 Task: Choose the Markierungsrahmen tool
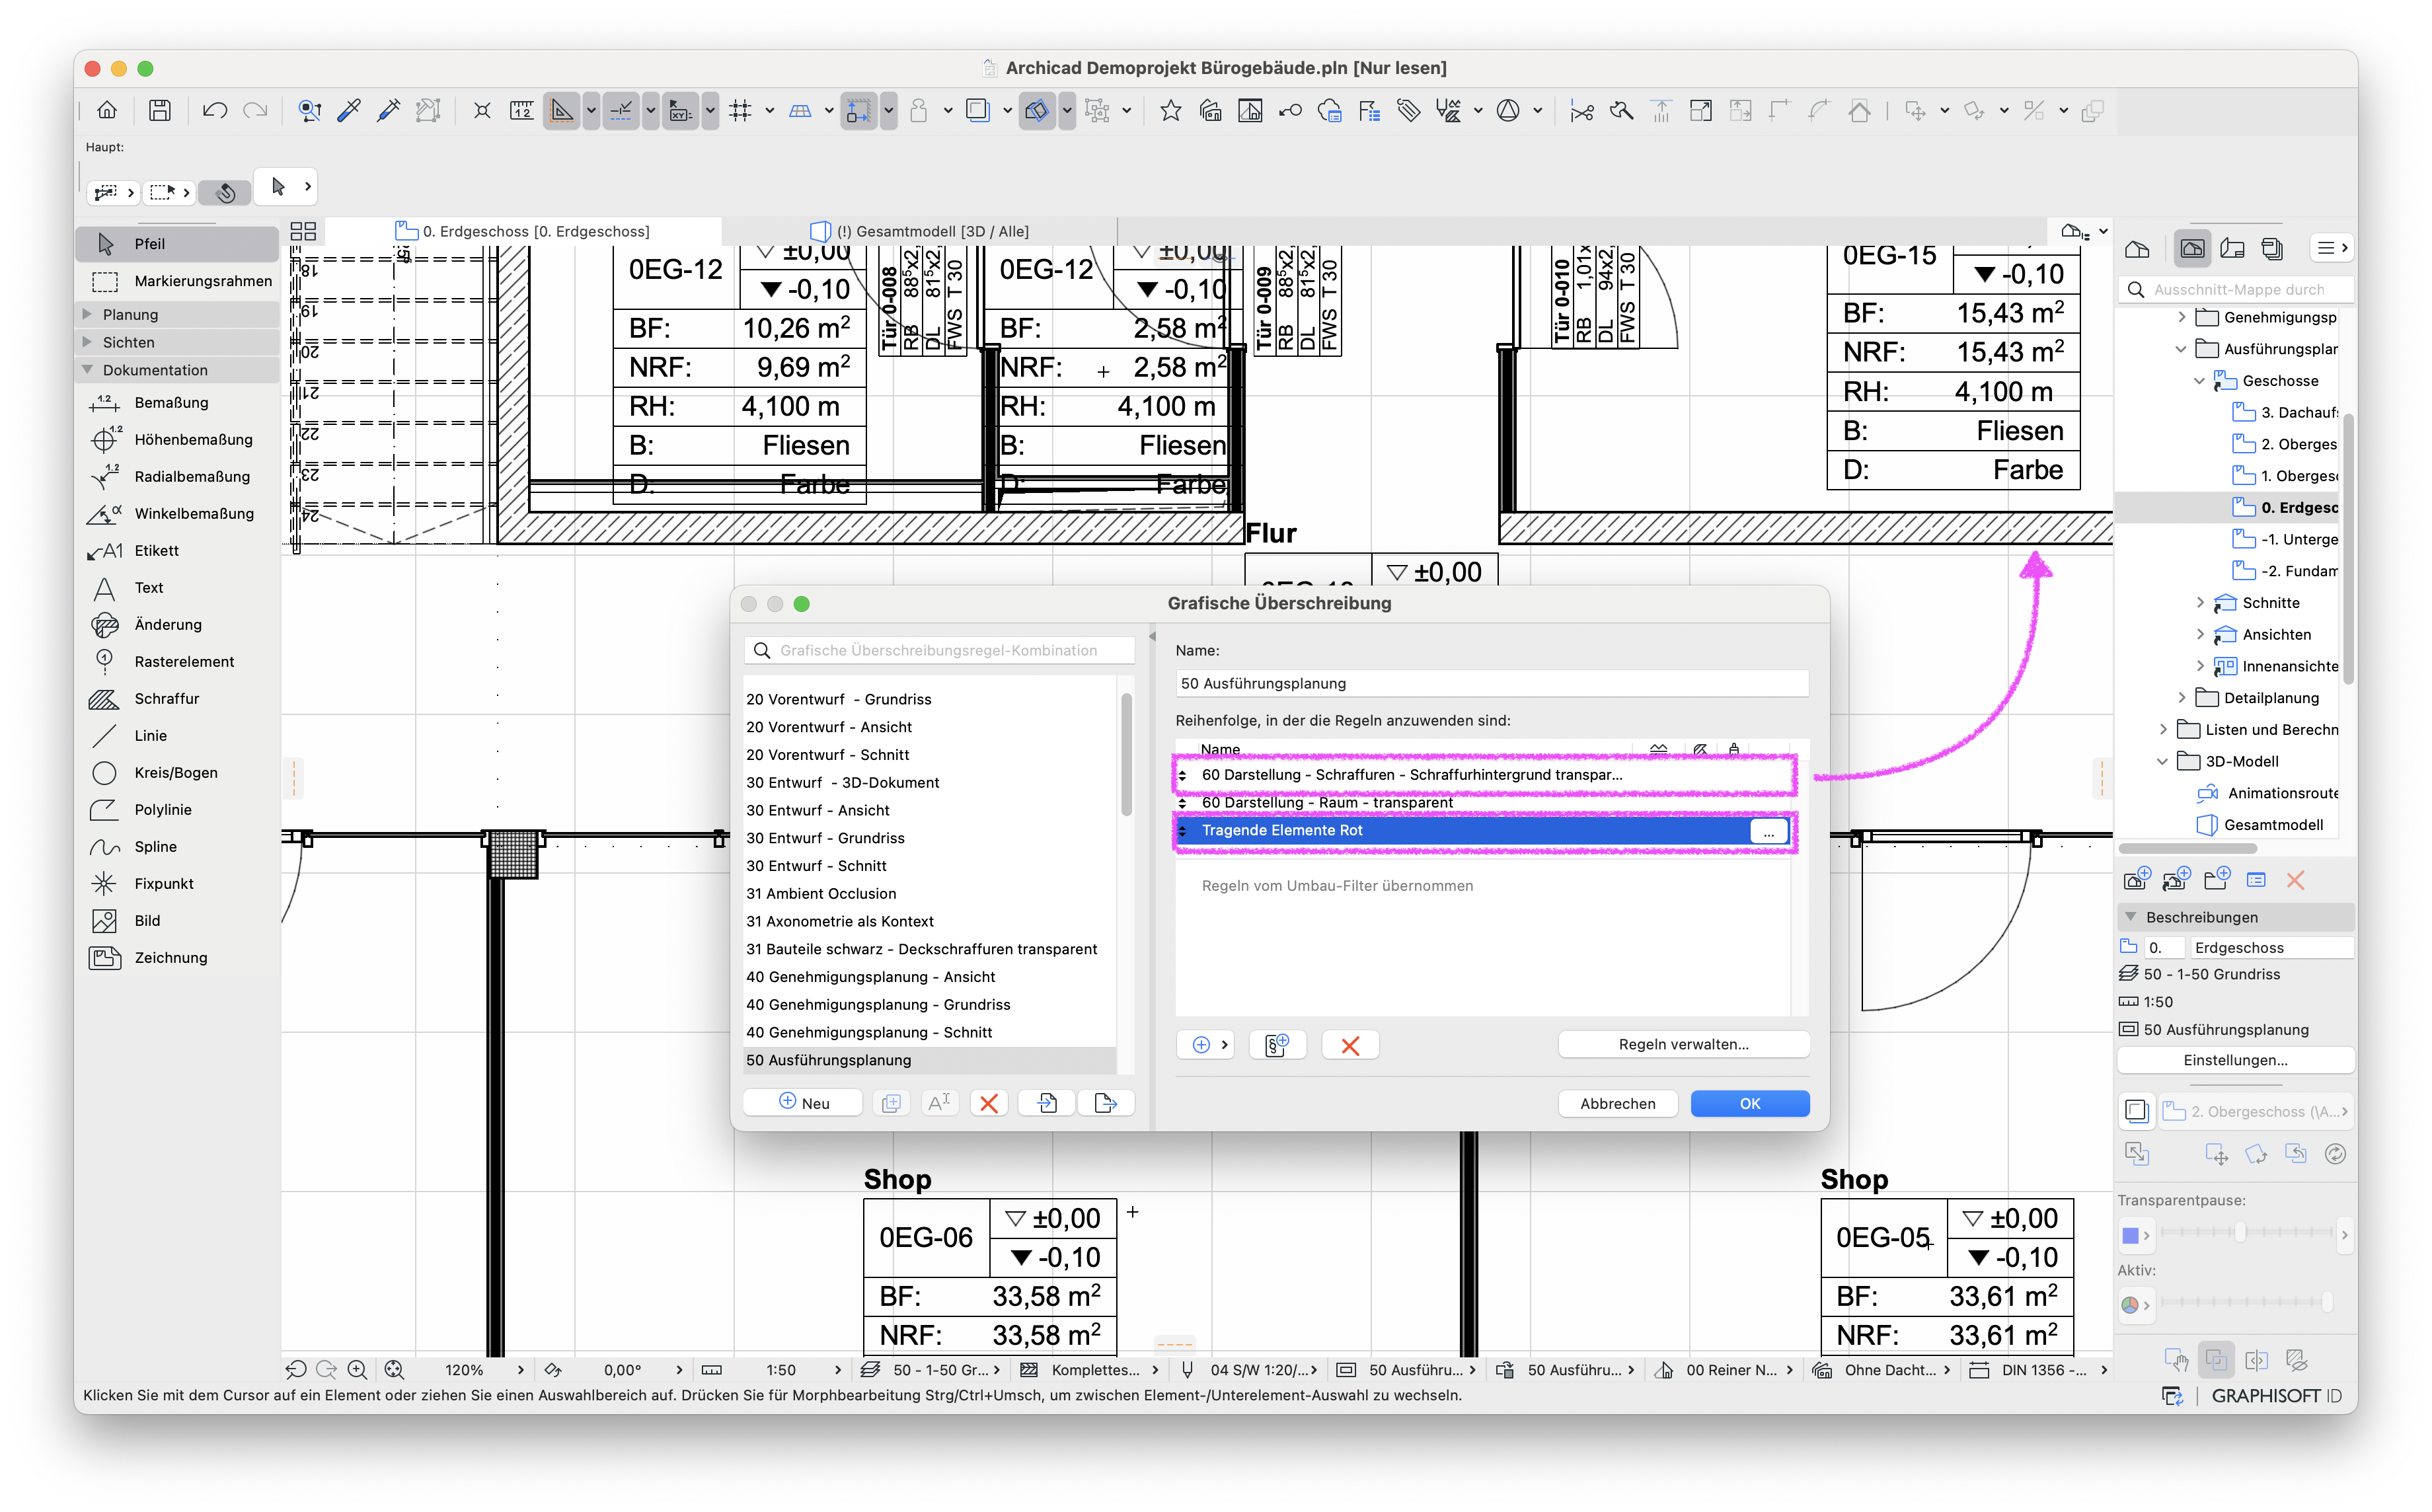point(177,281)
